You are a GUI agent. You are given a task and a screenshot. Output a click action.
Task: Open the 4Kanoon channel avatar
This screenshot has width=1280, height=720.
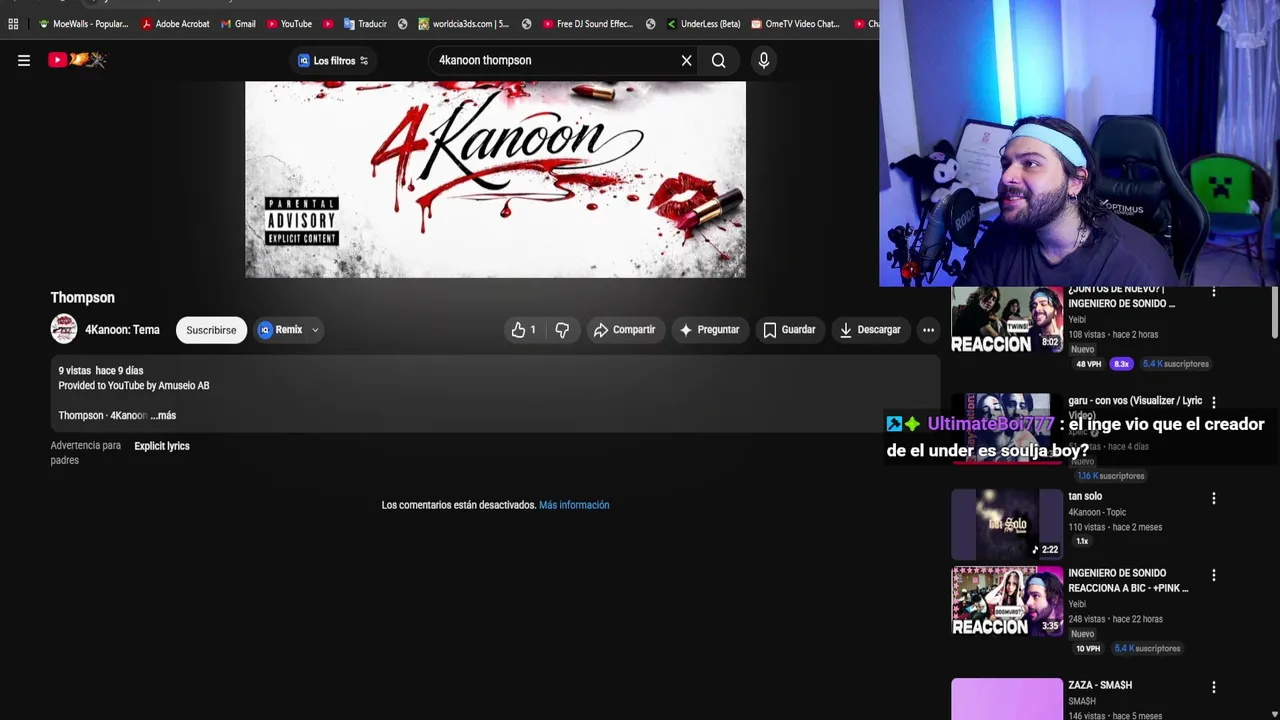coord(64,329)
